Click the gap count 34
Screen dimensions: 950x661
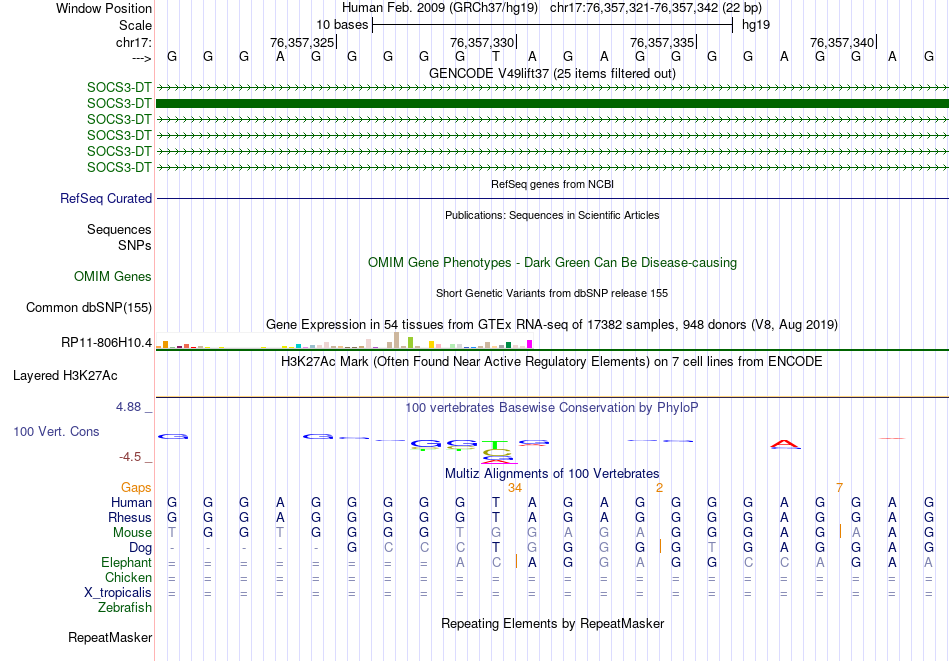click(515, 488)
